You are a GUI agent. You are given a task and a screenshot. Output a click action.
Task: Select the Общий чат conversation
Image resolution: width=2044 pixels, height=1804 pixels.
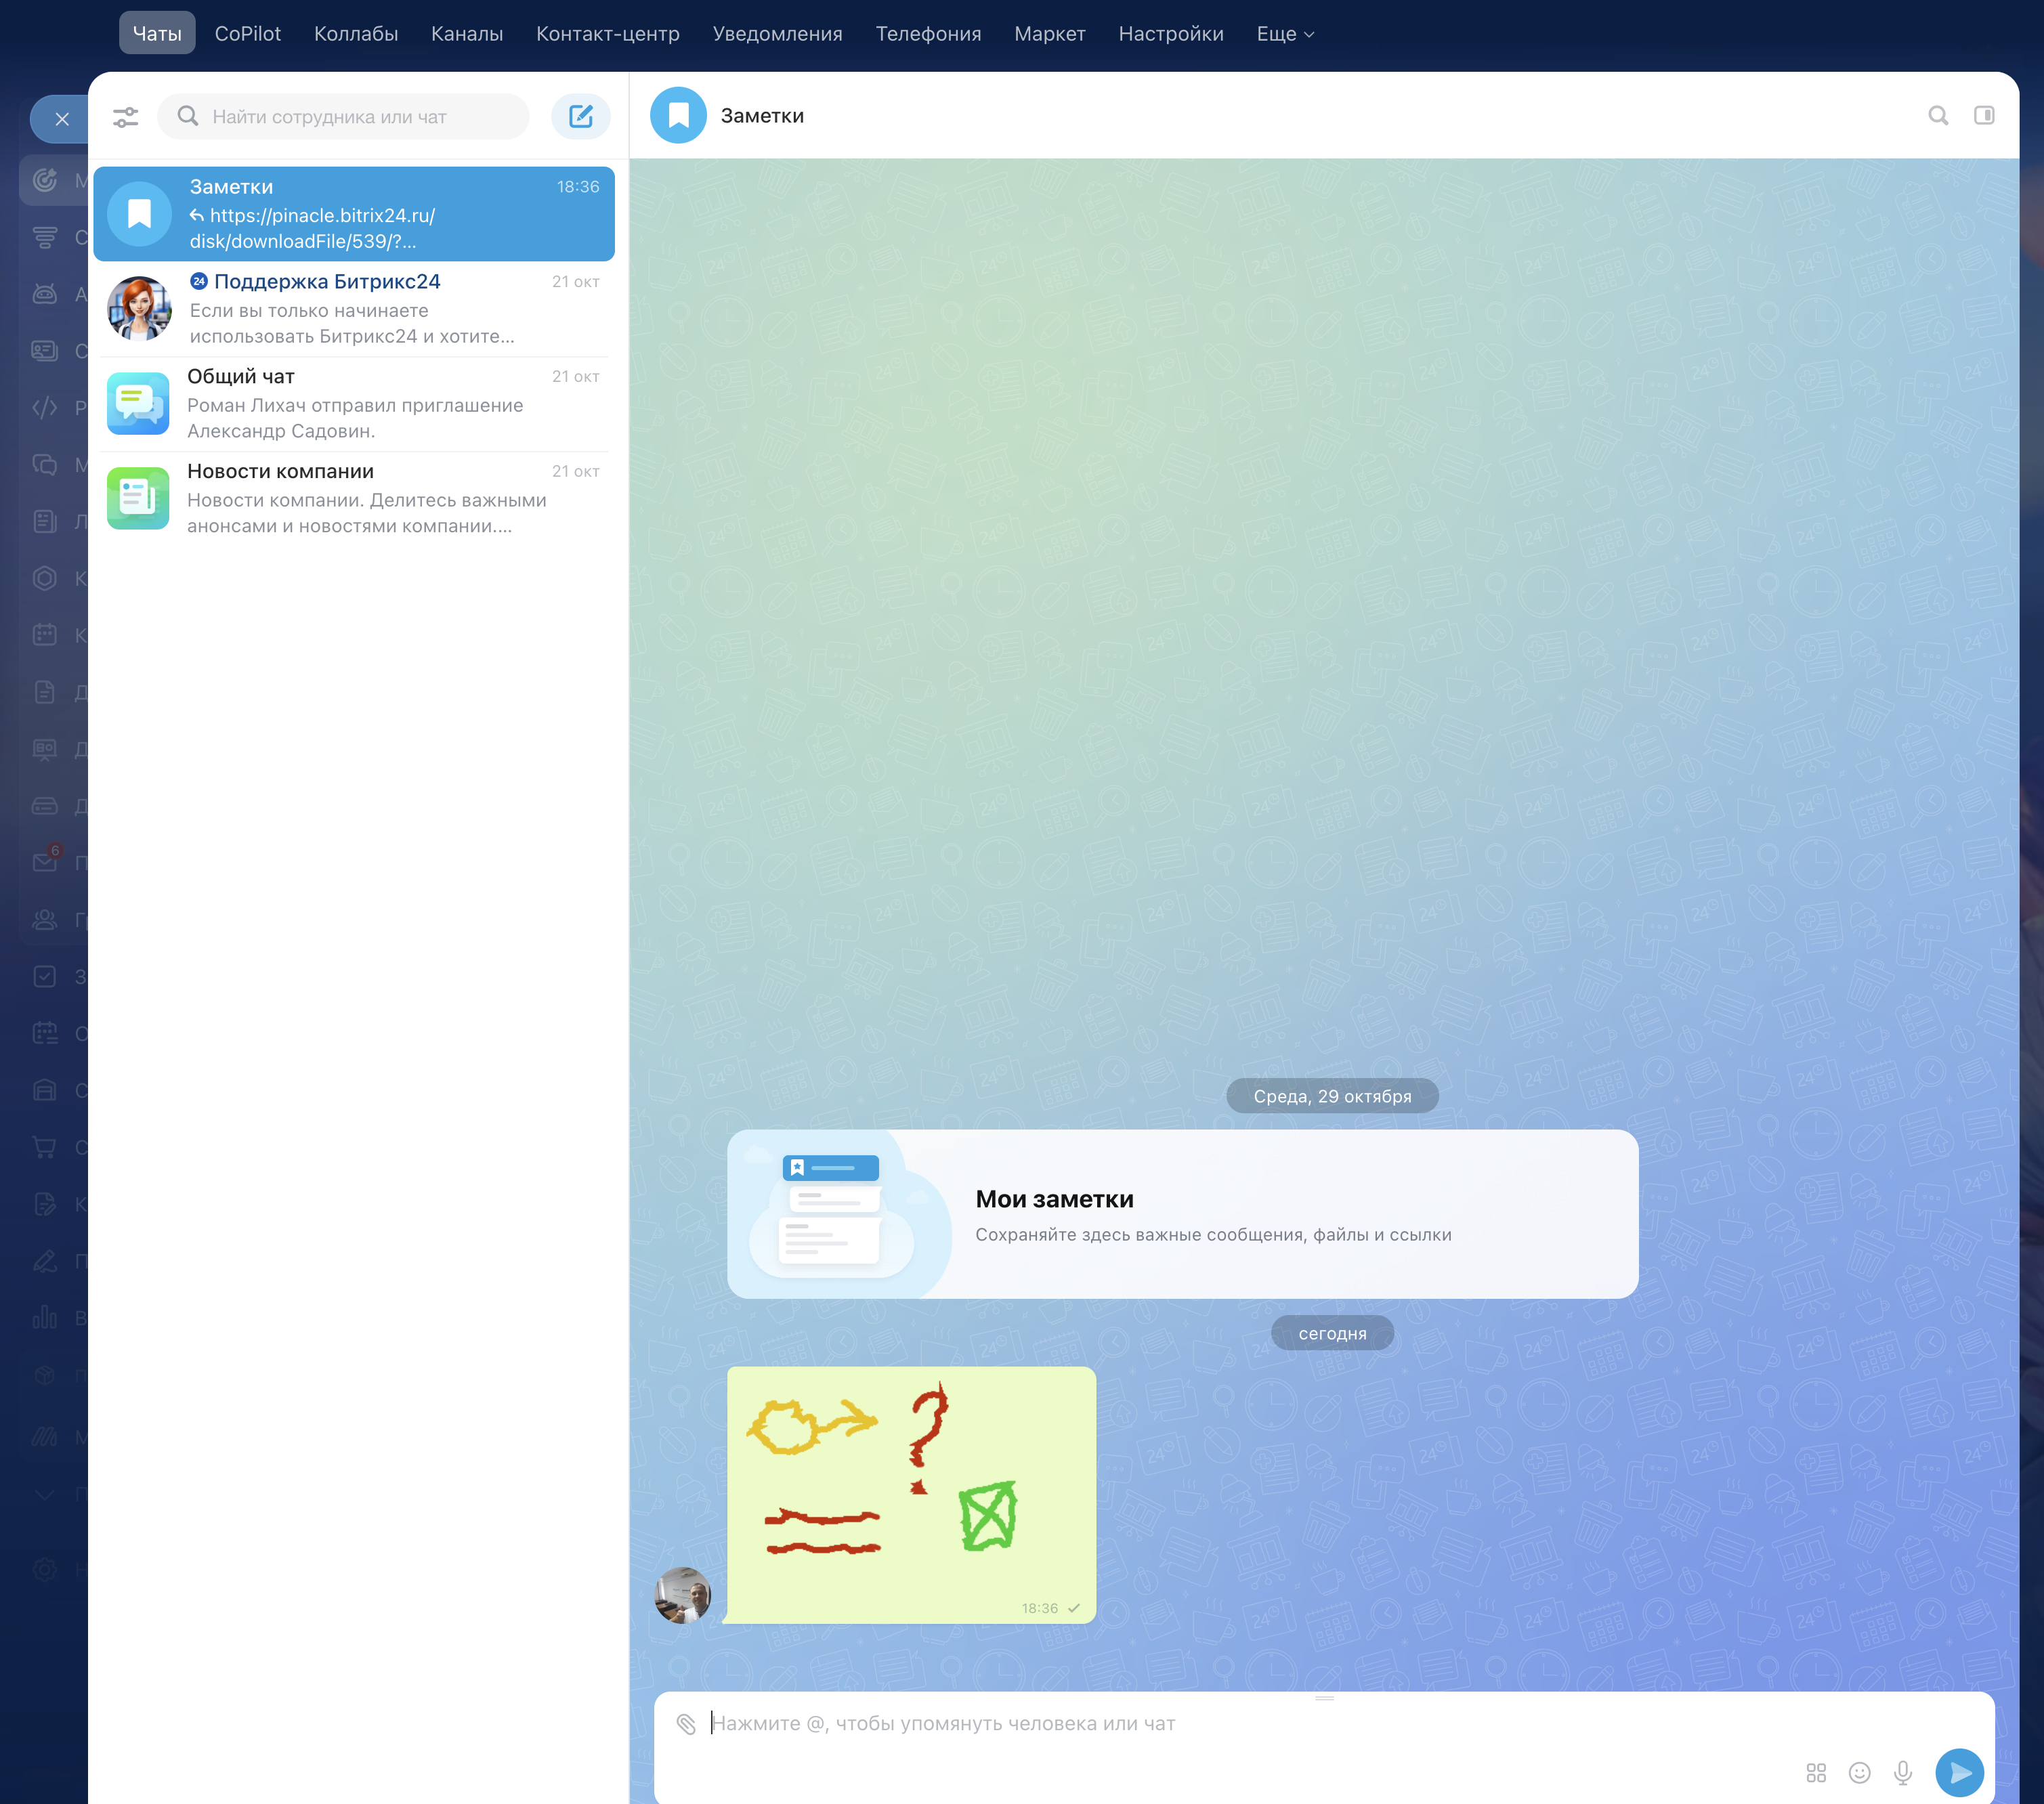click(x=354, y=404)
